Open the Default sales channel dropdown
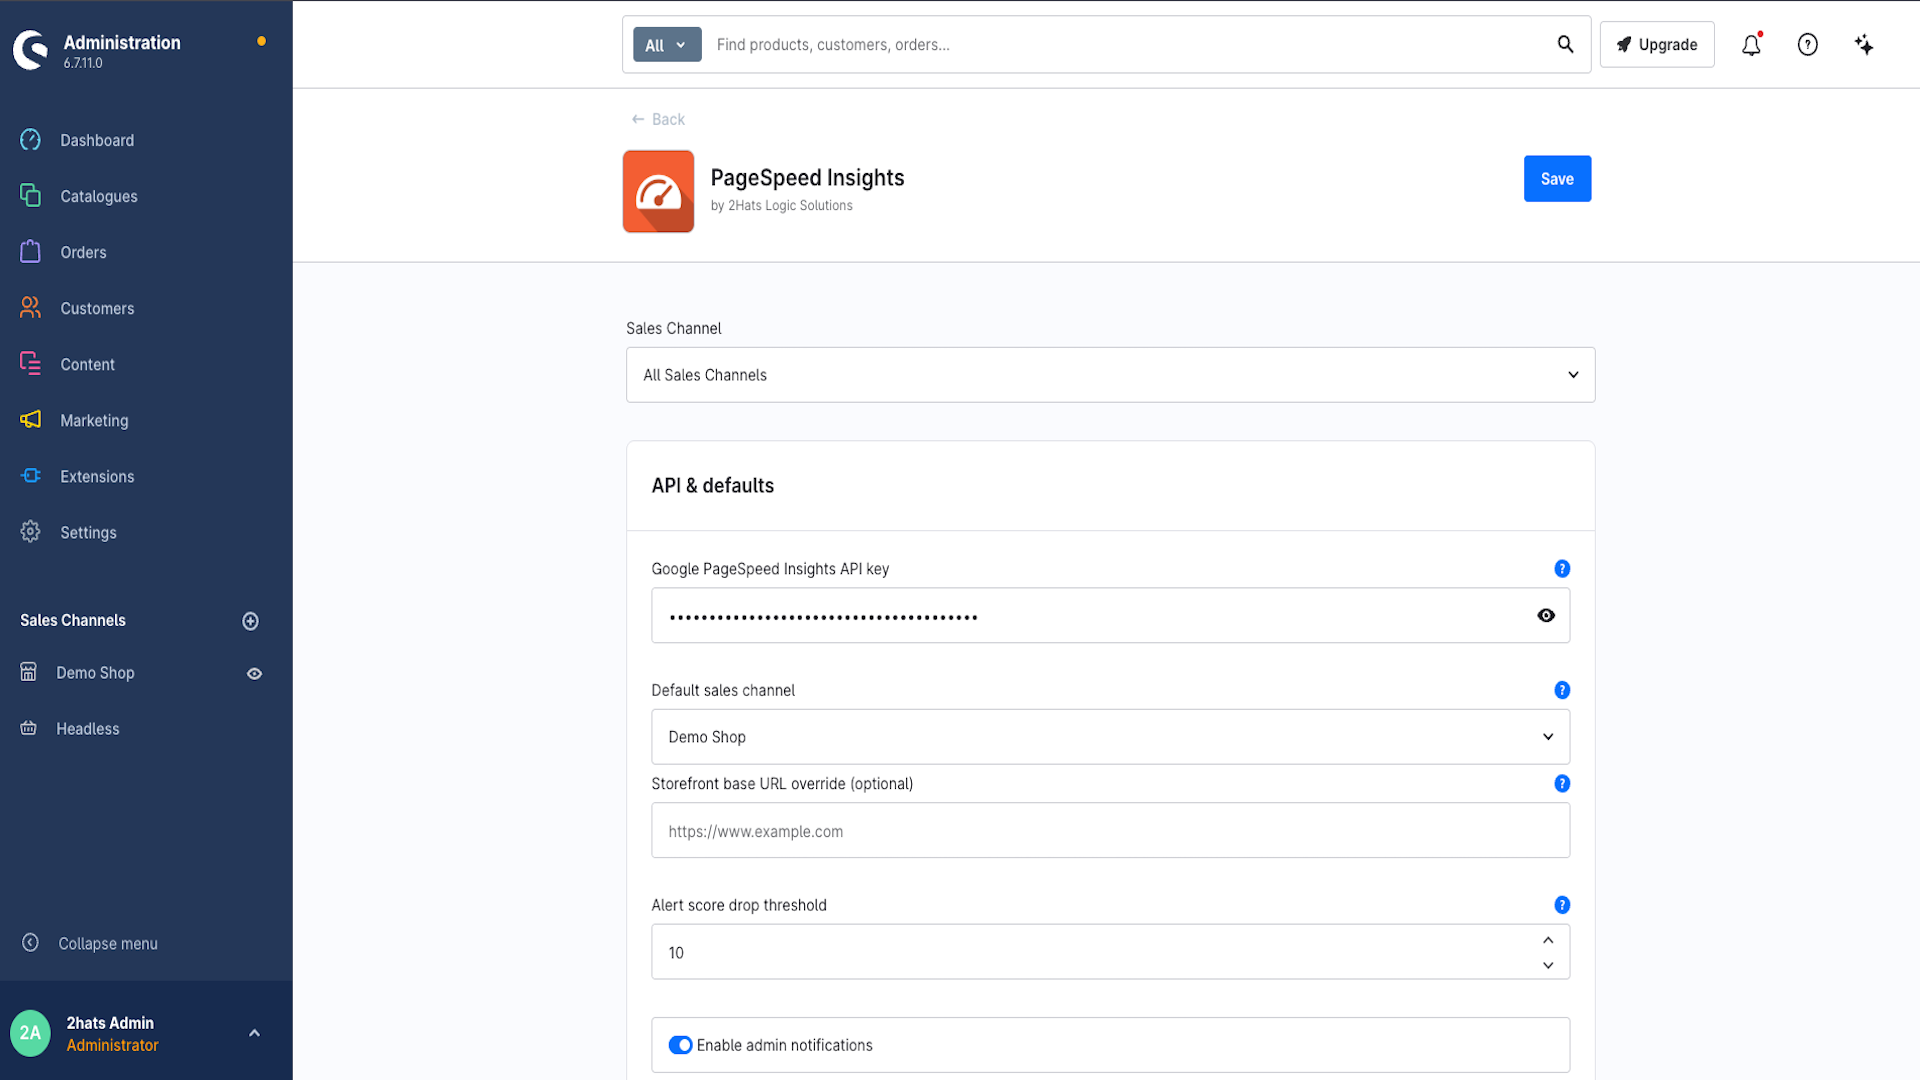 coord(1110,737)
